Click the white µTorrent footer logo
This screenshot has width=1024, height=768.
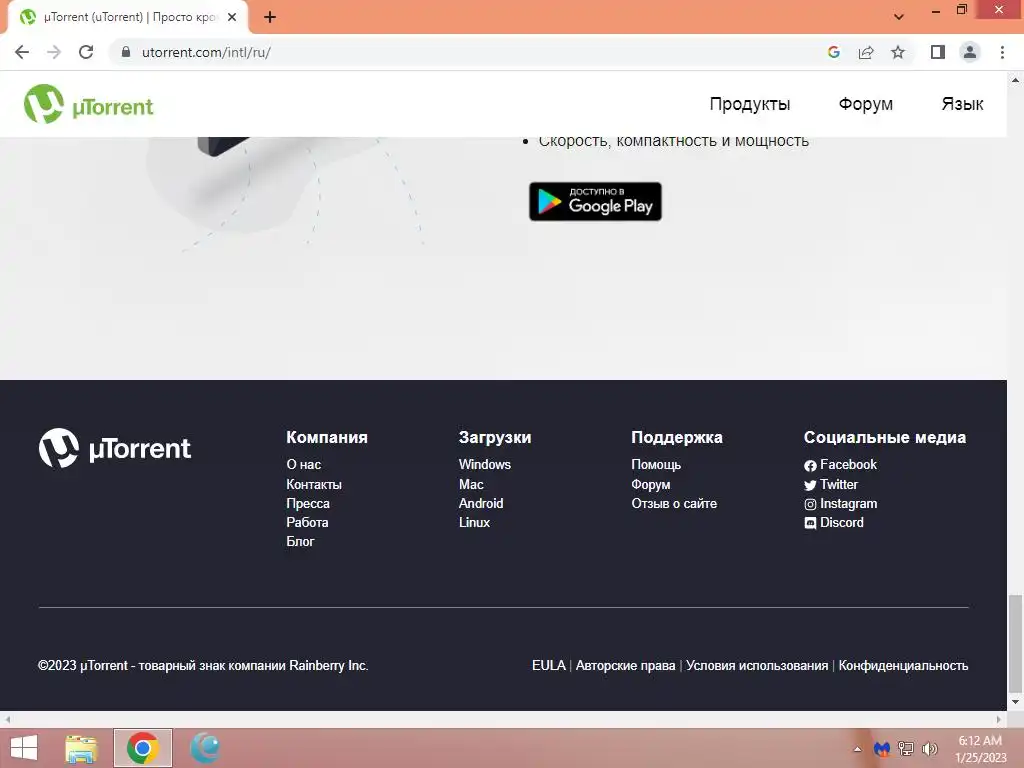pyautogui.click(x=115, y=448)
